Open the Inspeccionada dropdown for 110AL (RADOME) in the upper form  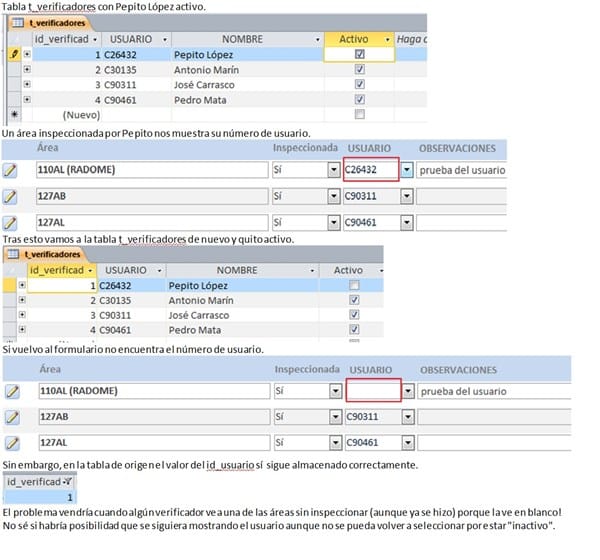[x=334, y=170]
